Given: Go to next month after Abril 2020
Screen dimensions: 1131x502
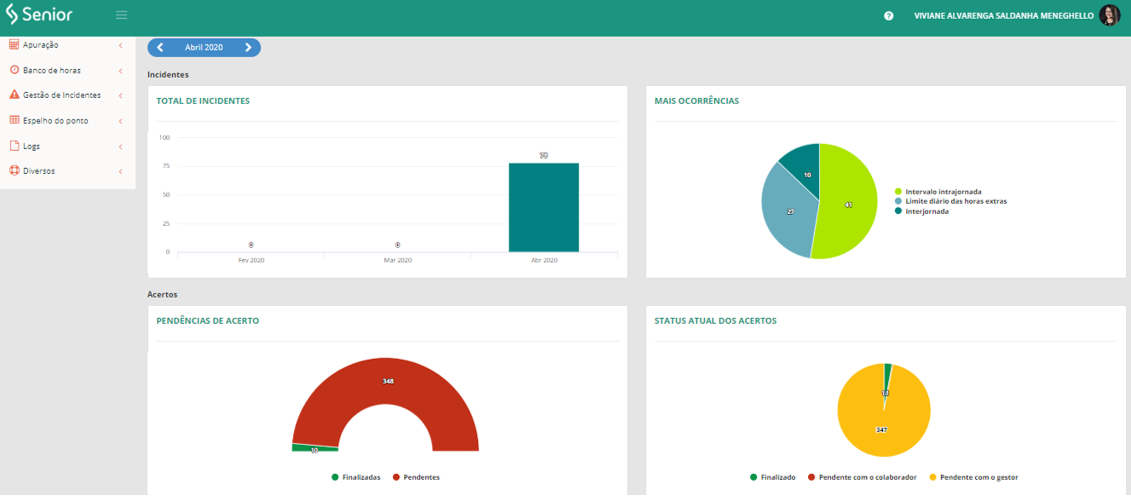Looking at the screenshot, I should 249,47.
